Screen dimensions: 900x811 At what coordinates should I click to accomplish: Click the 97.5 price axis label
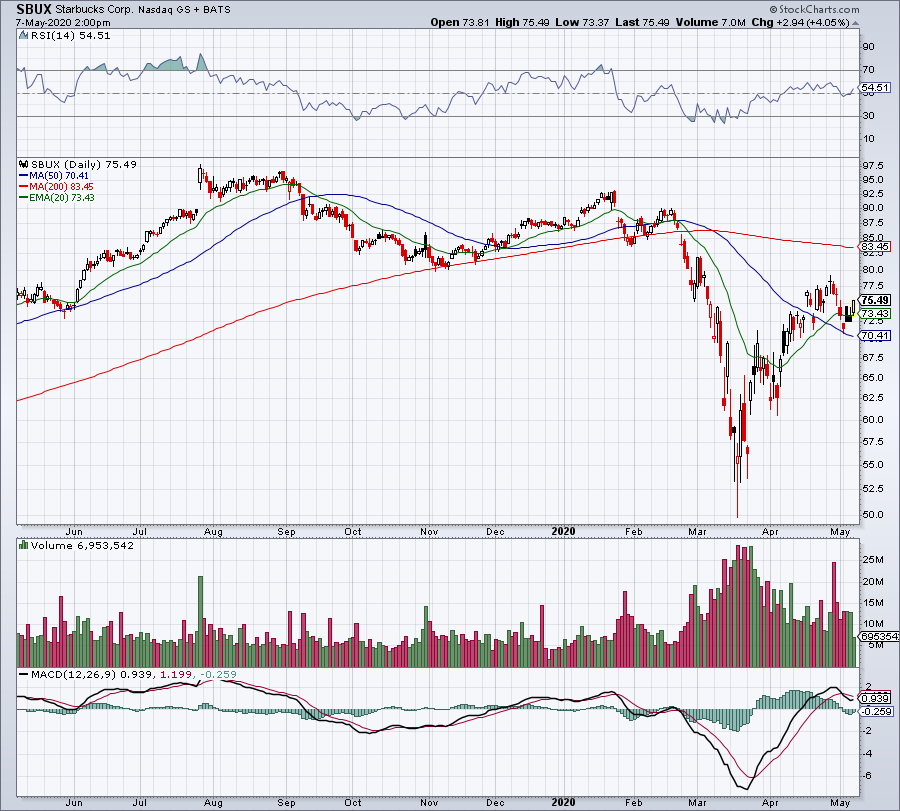coord(872,165)
